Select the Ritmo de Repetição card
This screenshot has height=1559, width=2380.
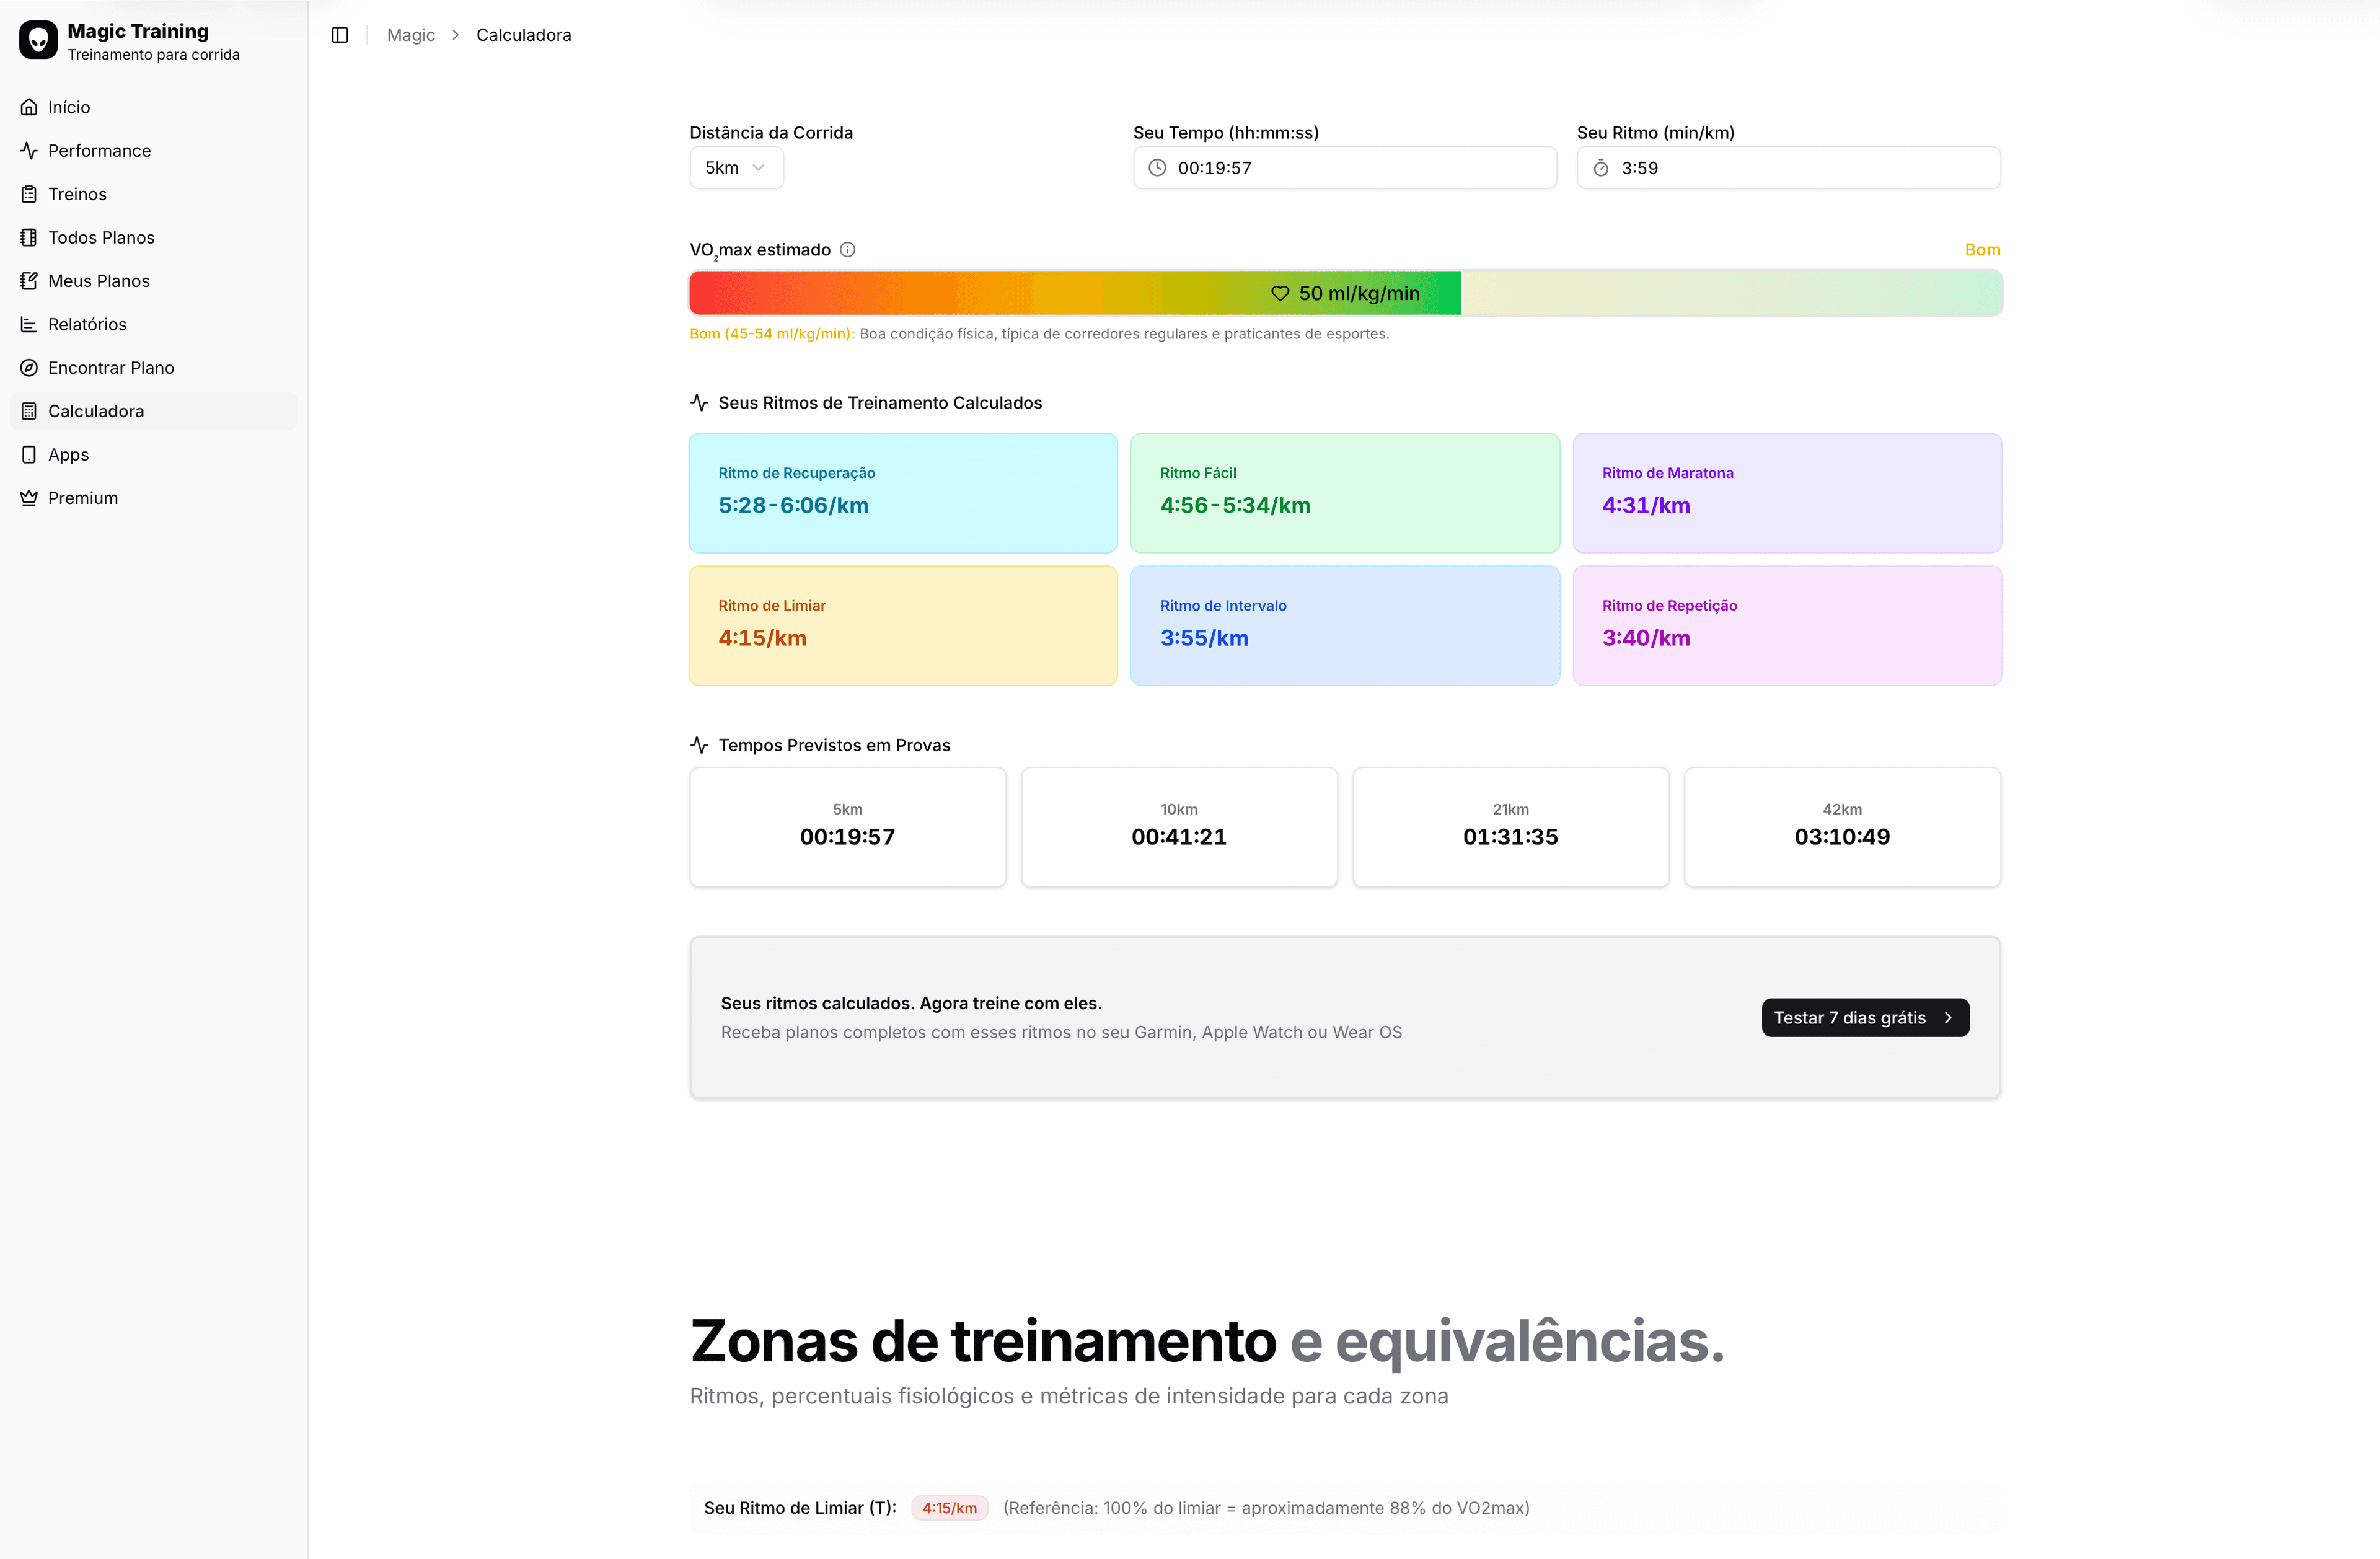pyautogui.click(x=1787, y=626)
